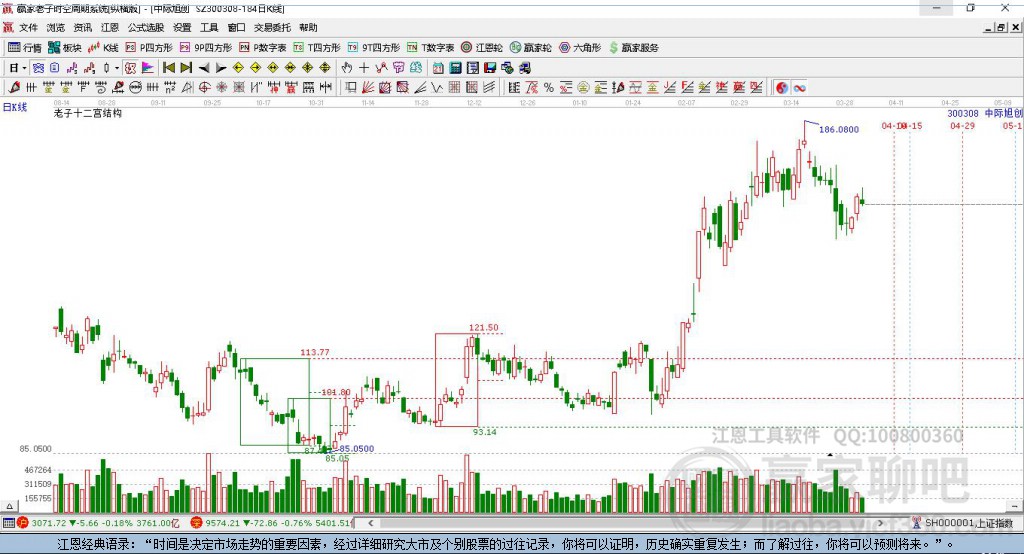Open the P数字表 tool
Viewport: 1024px width, 554px height.
[x=263, y=48]
